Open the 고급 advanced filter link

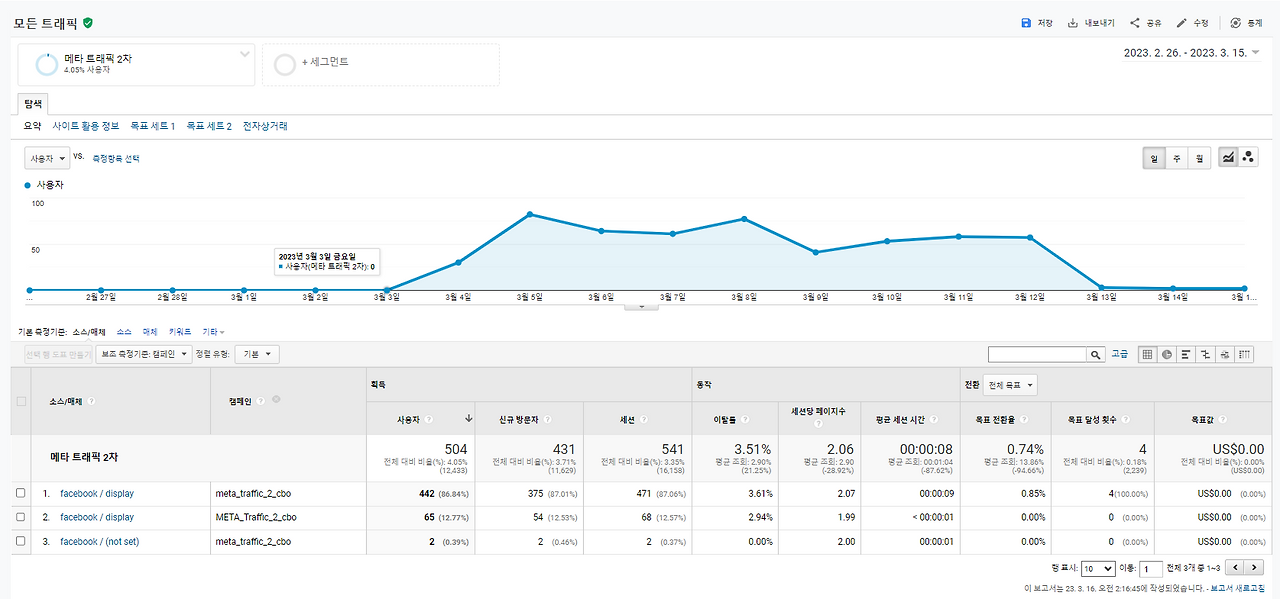pos(1120,354)
